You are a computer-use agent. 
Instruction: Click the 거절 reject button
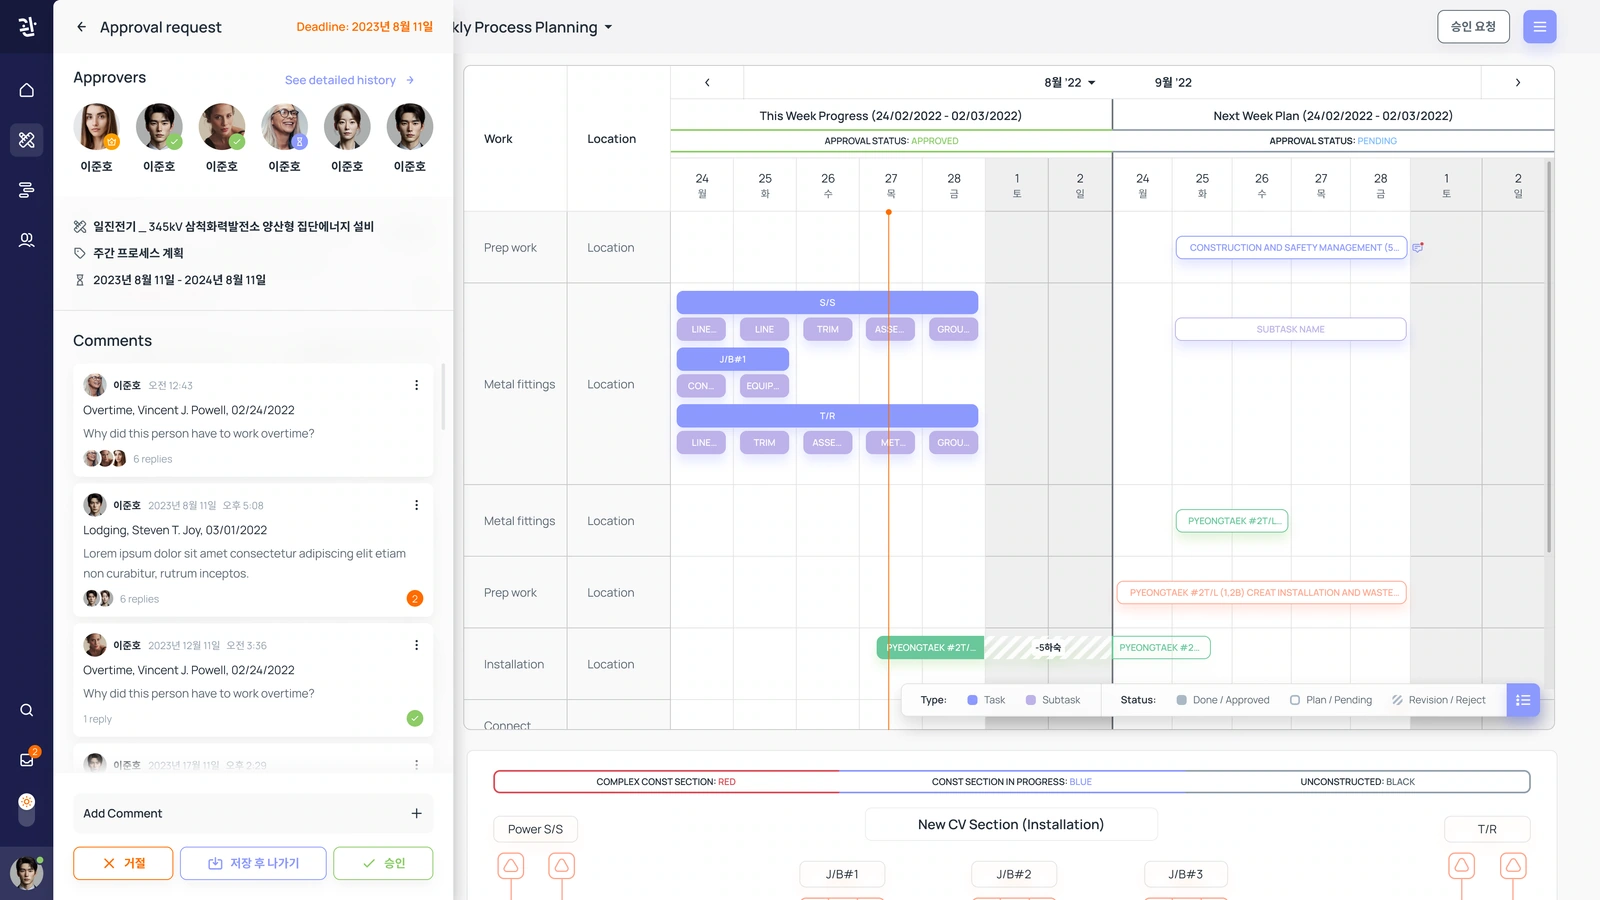coord(123,863)
